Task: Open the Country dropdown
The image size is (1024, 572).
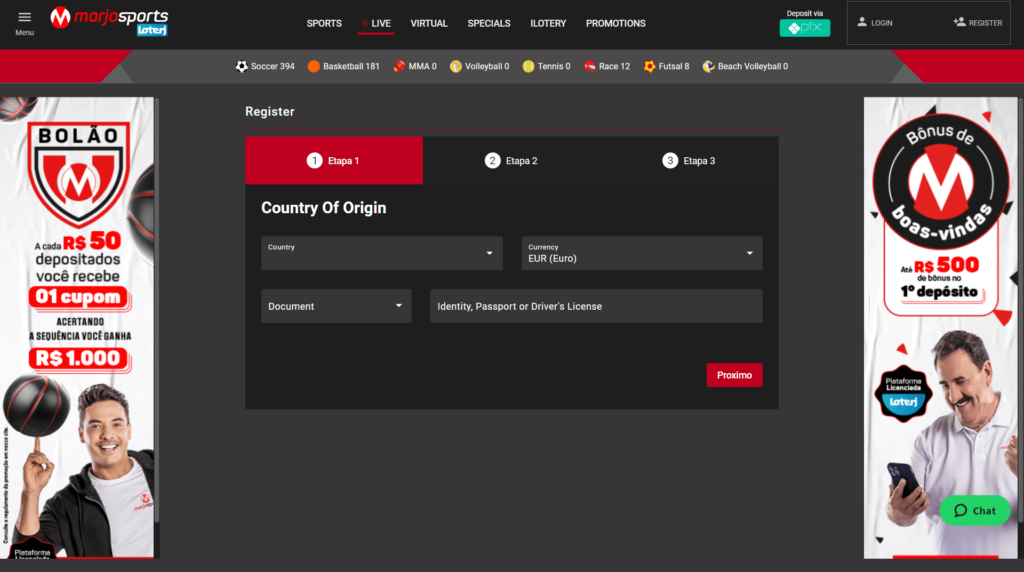Action: click(381, 253)
